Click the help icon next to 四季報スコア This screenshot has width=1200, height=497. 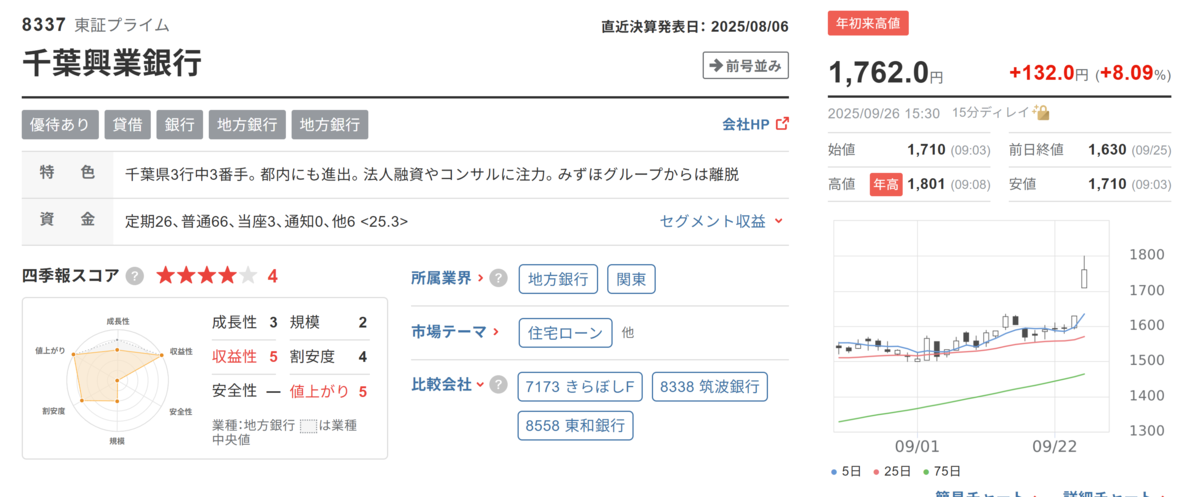[x=135, y=276]
